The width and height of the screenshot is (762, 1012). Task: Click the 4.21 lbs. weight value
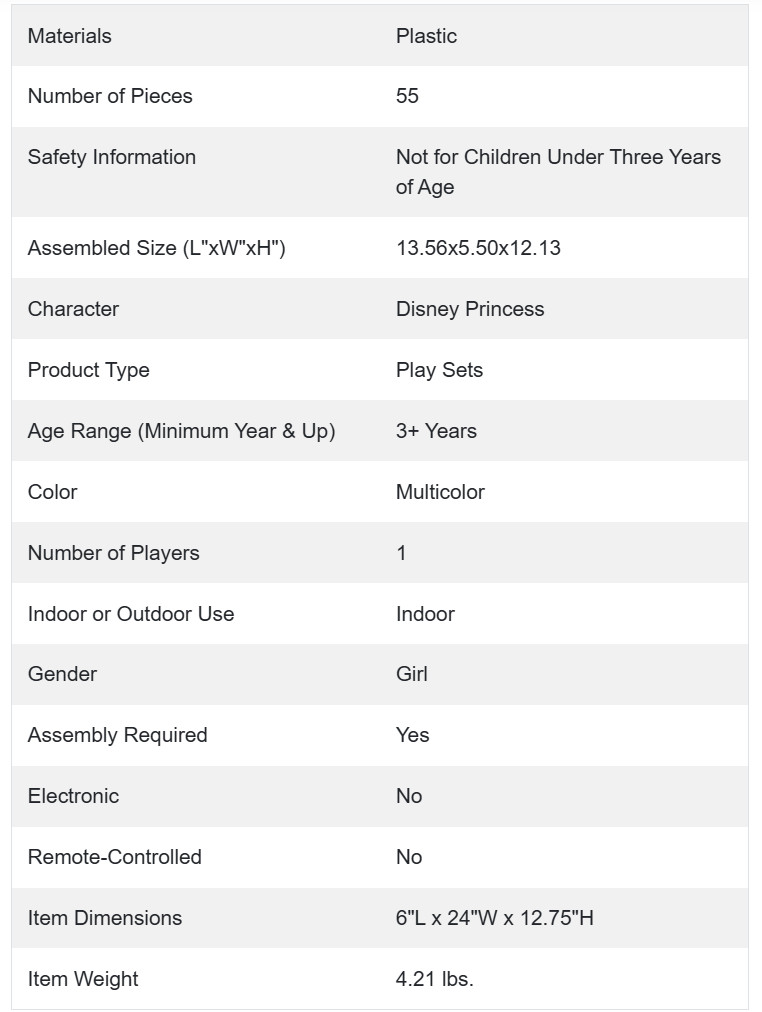point(434,979)
